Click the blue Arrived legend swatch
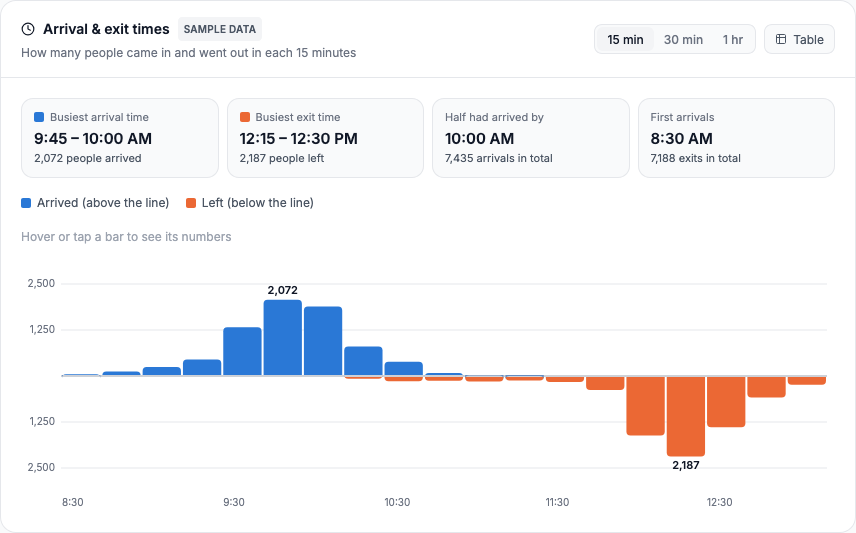 26,203
